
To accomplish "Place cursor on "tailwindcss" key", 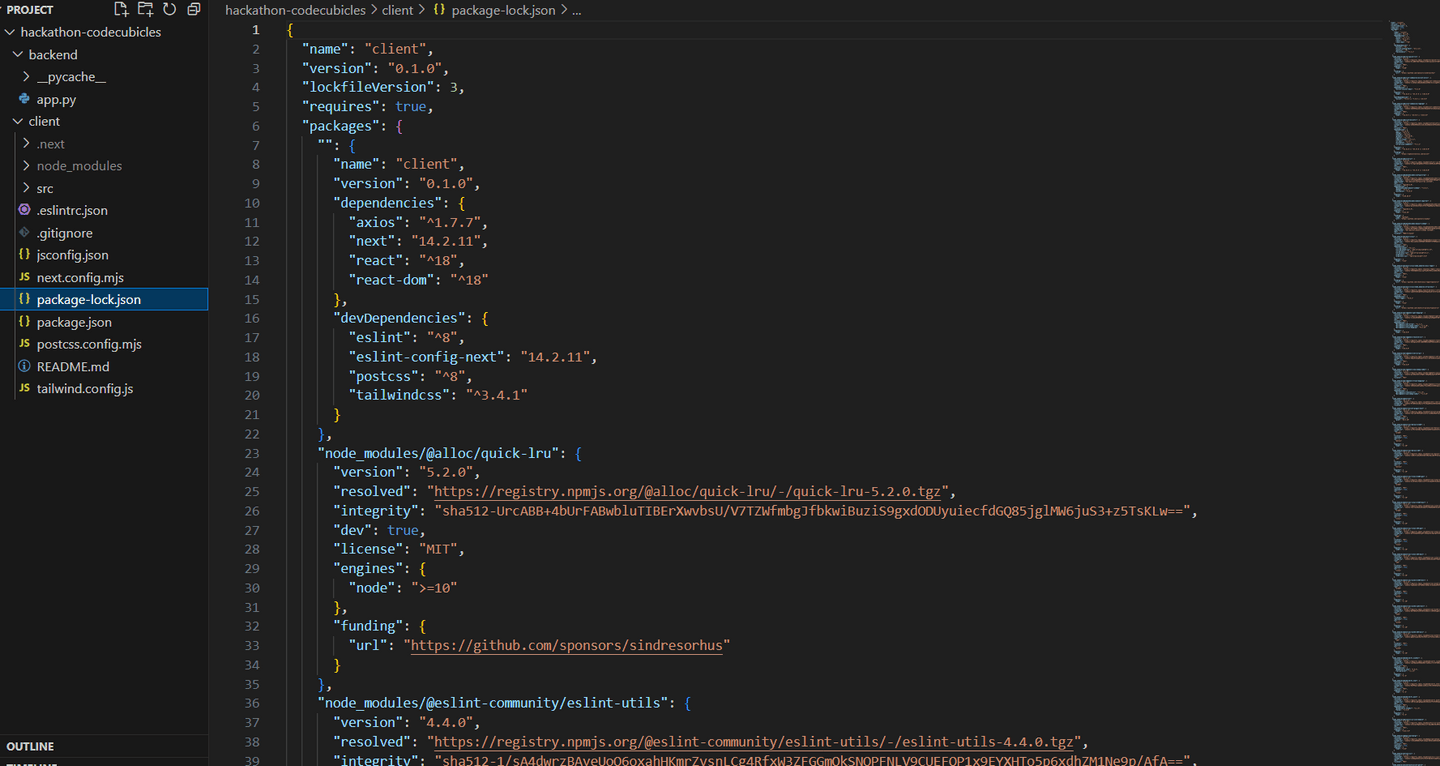I will coord(400,395).
